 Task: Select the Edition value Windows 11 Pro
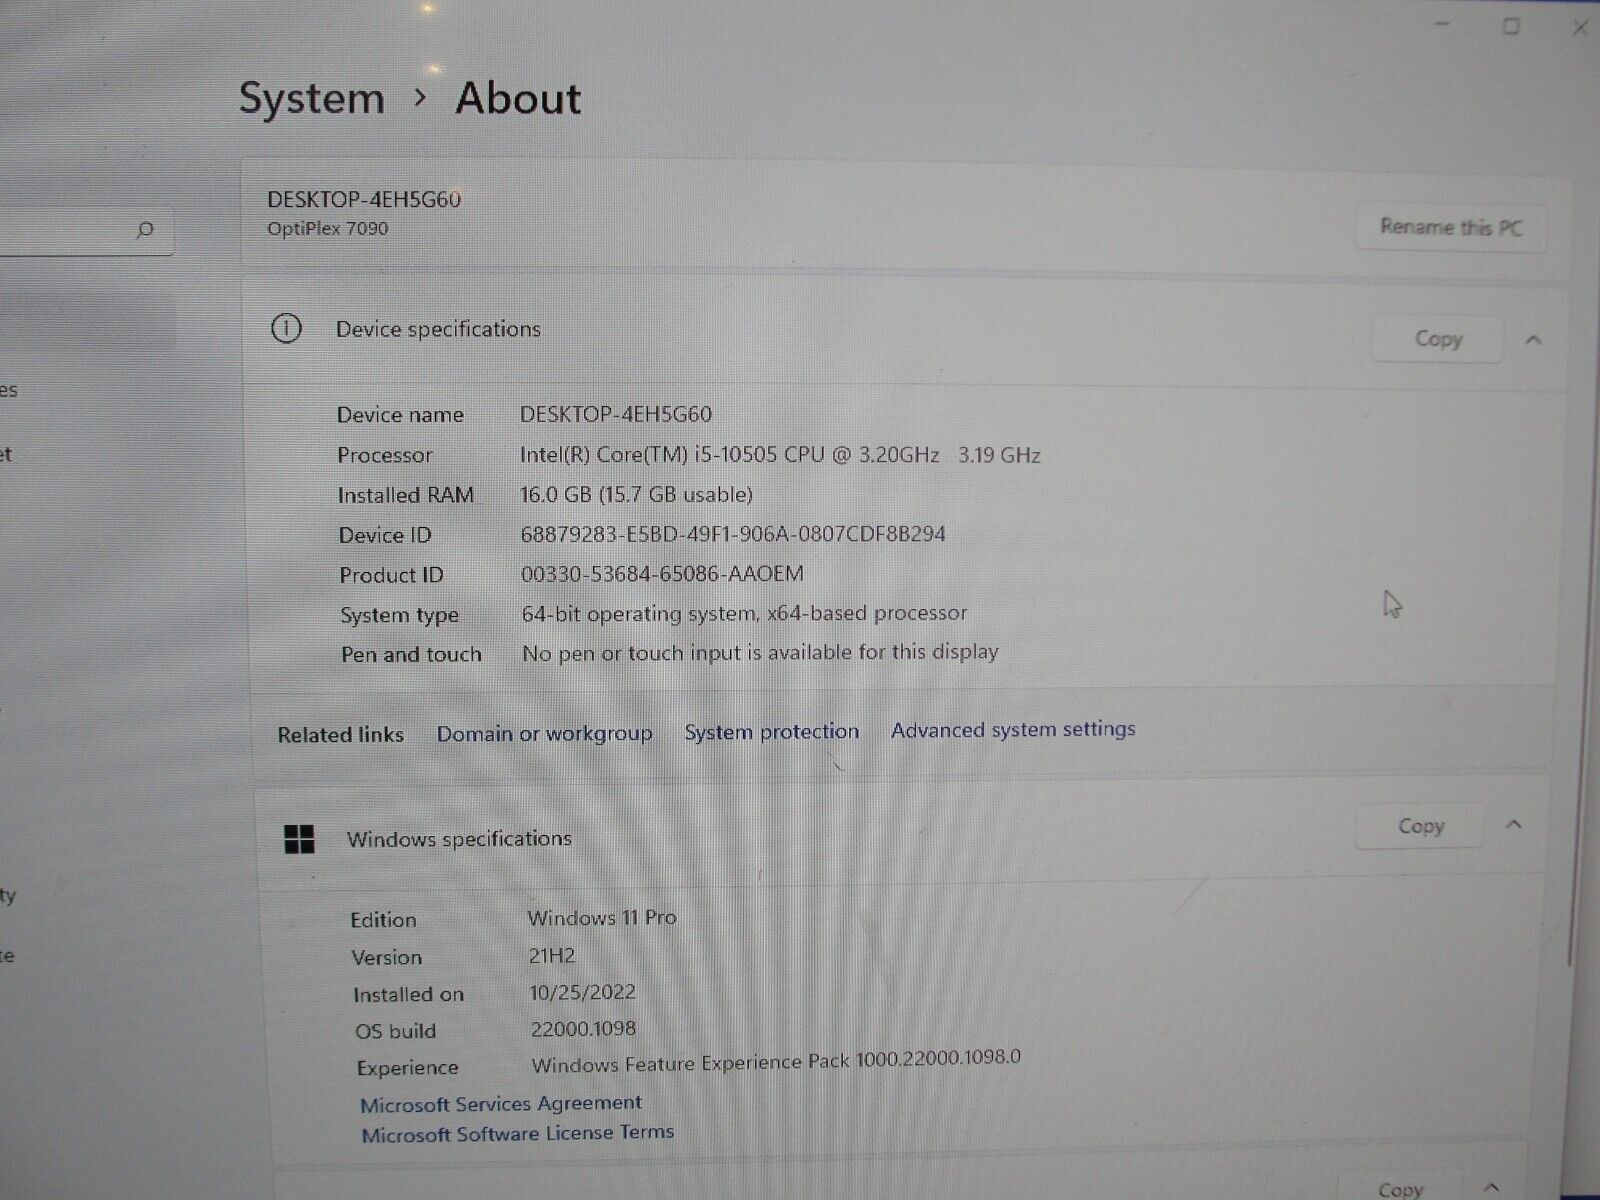(602, 918)
